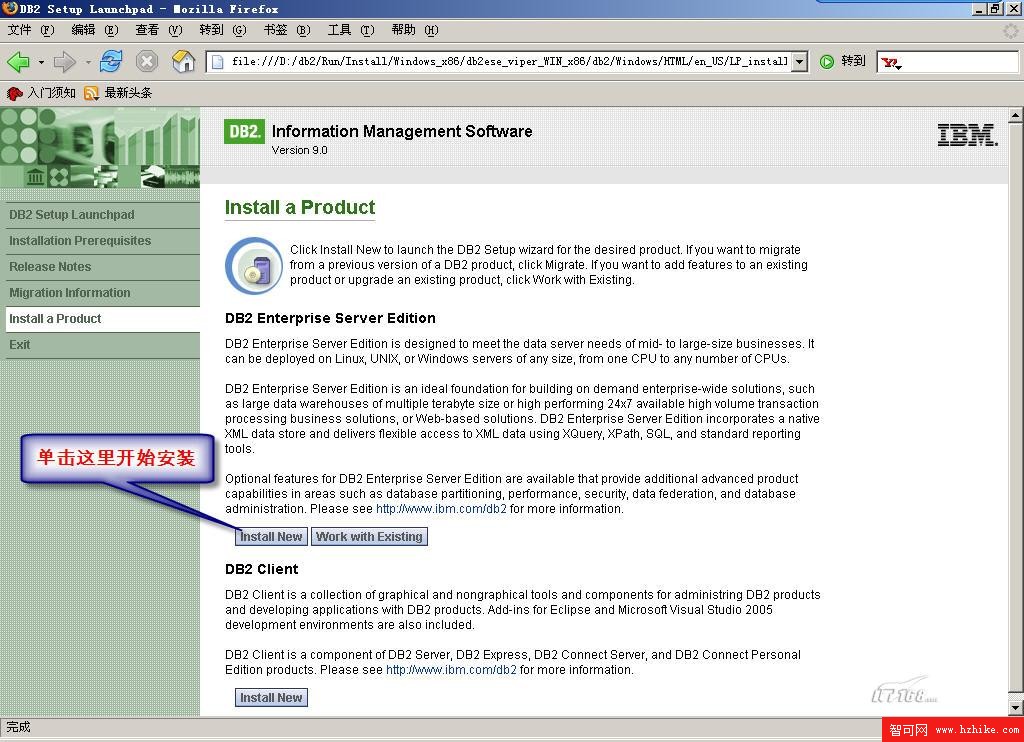The image size is (1024, 742).
Task: Click the Forward arrow in Firefox toolbar
Action: [x=65, y=62]
